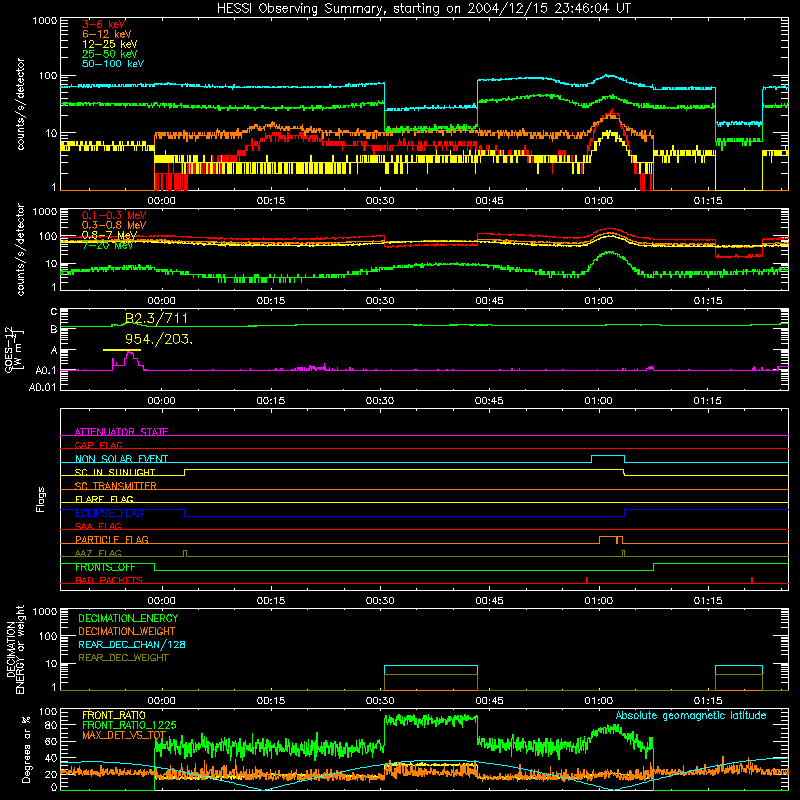Click the DECIMATION_ENERGY legend label
The image size is (800, 800).
pyautogui.click(x=128, y=618)
